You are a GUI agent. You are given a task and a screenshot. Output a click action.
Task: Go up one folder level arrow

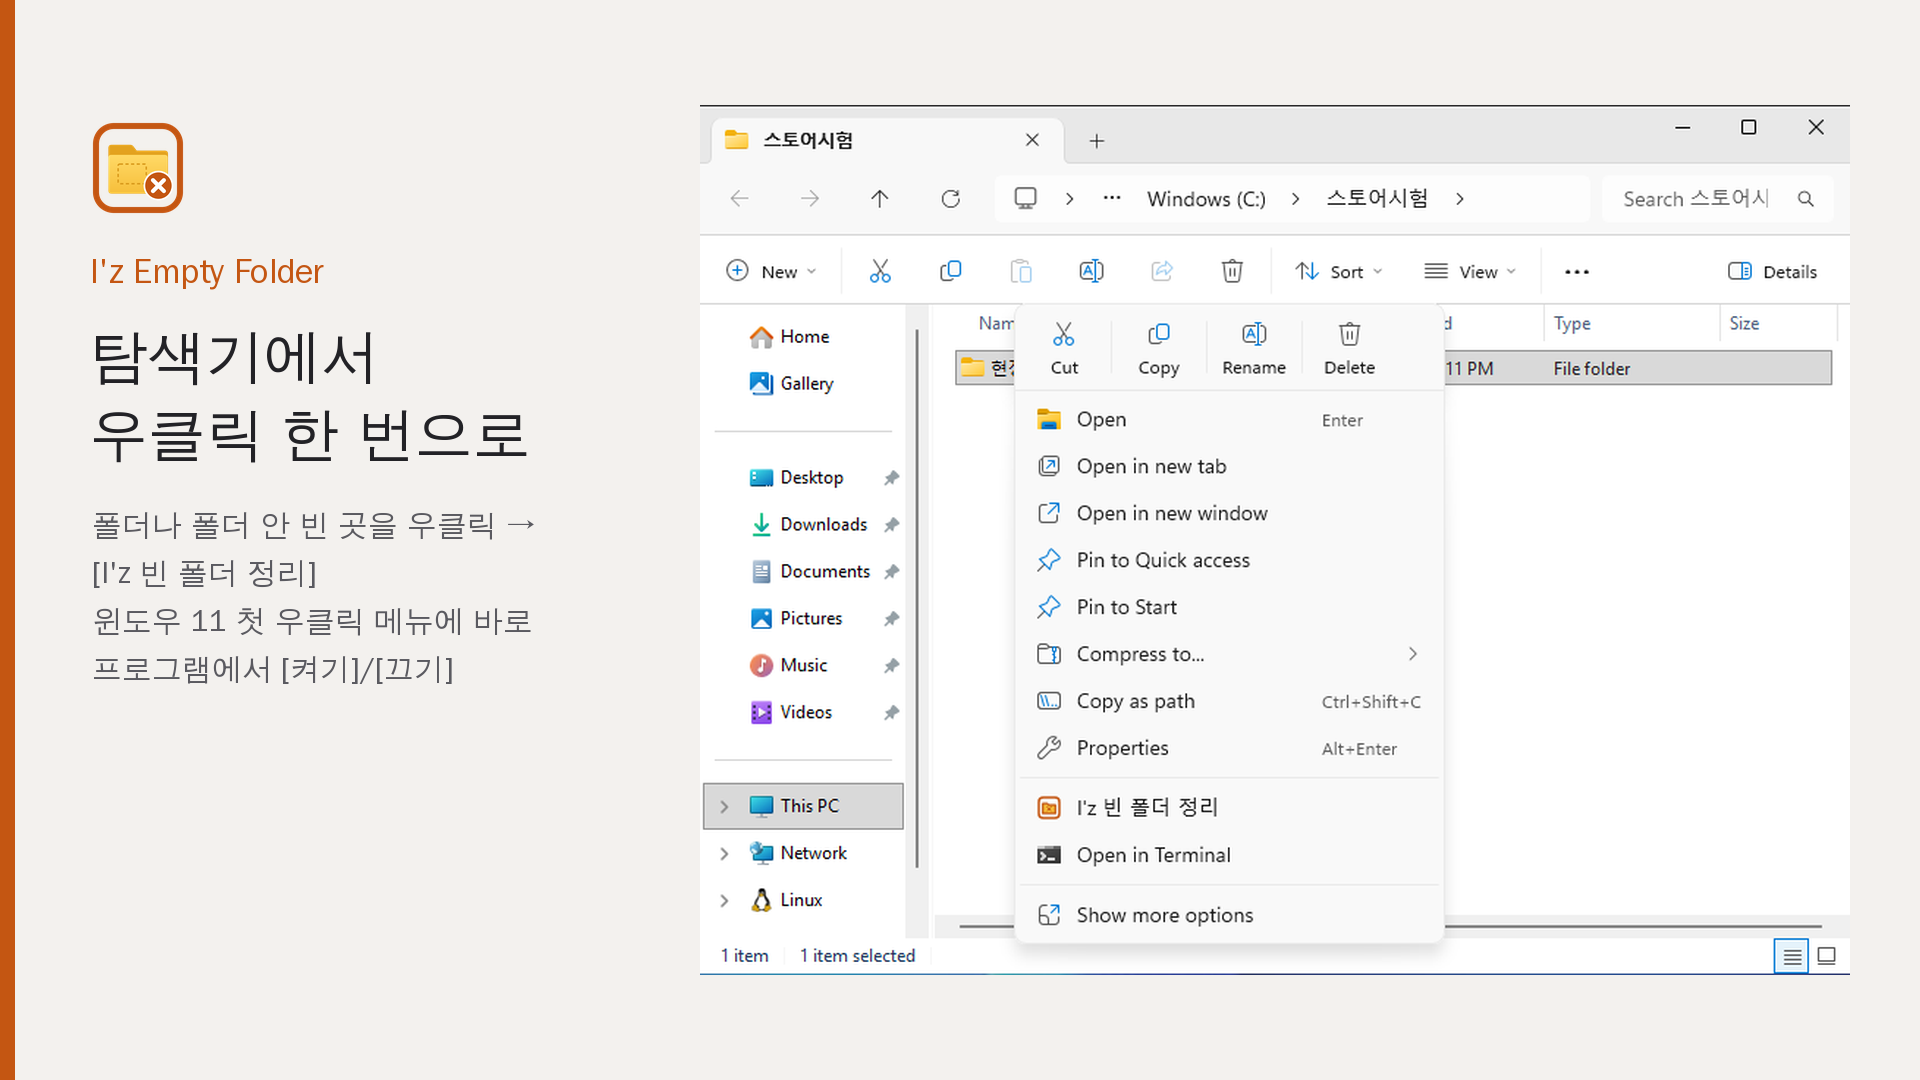(x=880, y=199)
